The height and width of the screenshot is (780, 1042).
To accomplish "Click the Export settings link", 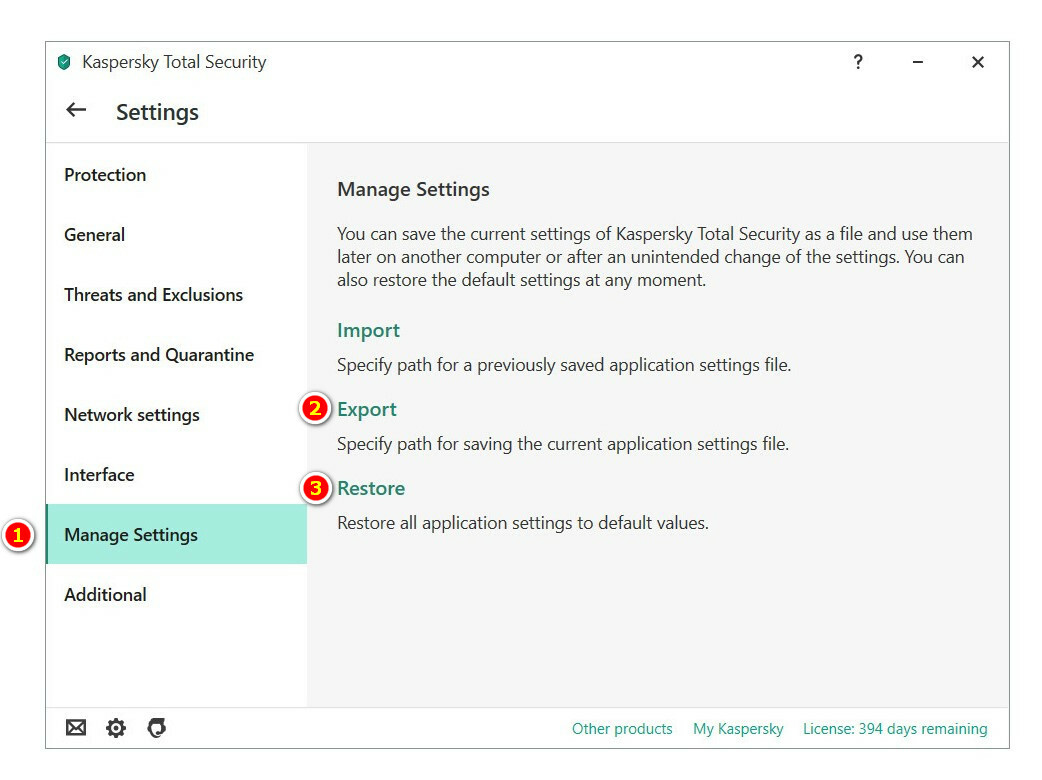I will pos(367,410).
